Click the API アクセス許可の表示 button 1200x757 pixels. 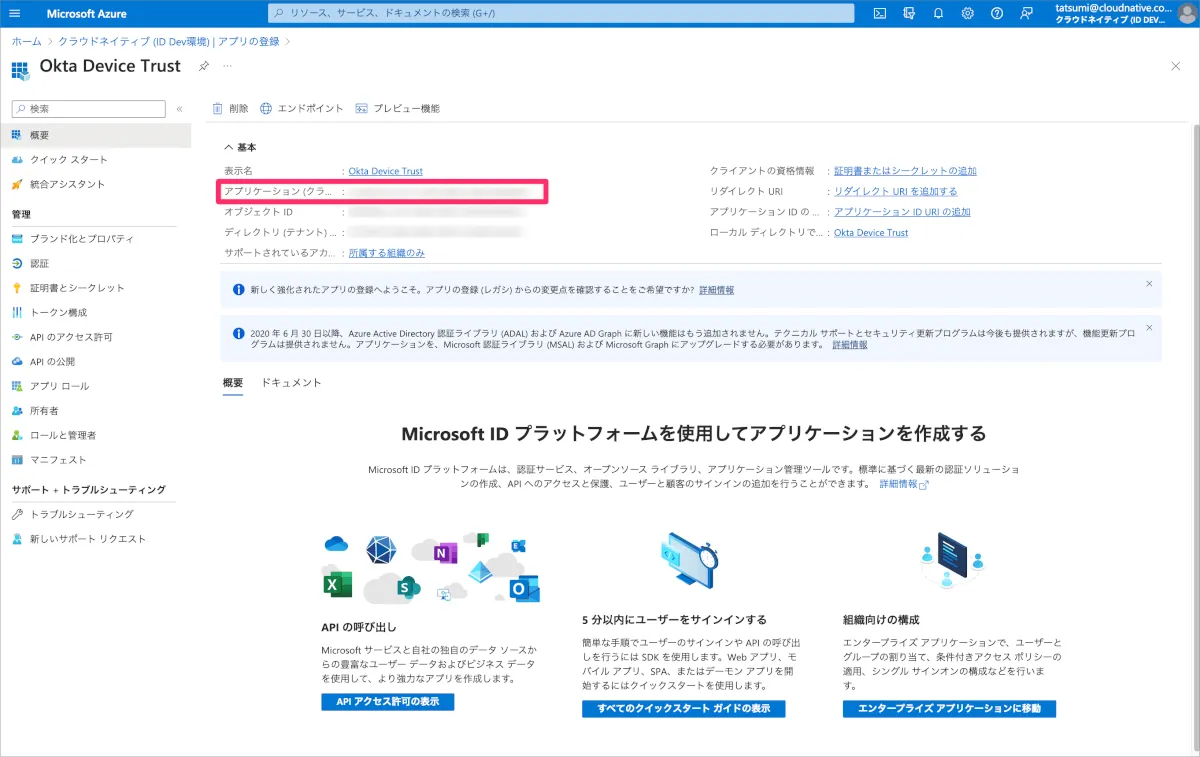388,702
